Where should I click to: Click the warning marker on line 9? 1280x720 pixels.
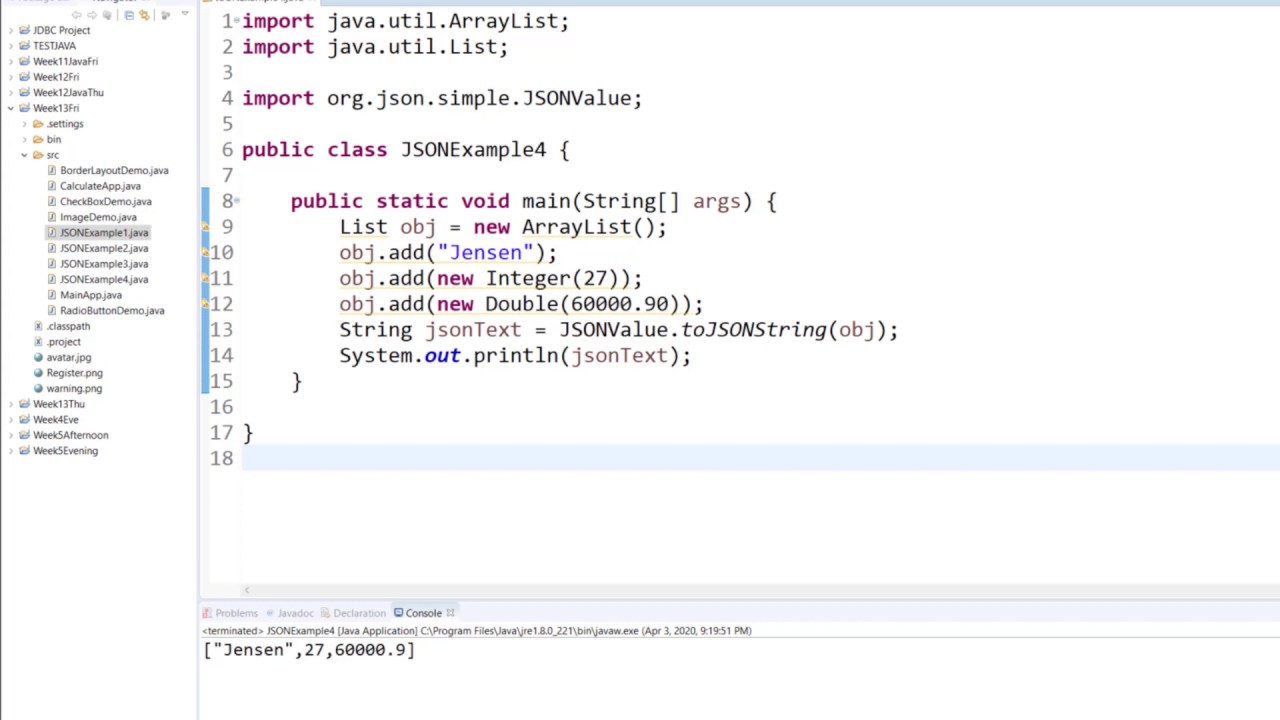coord(205,227)
